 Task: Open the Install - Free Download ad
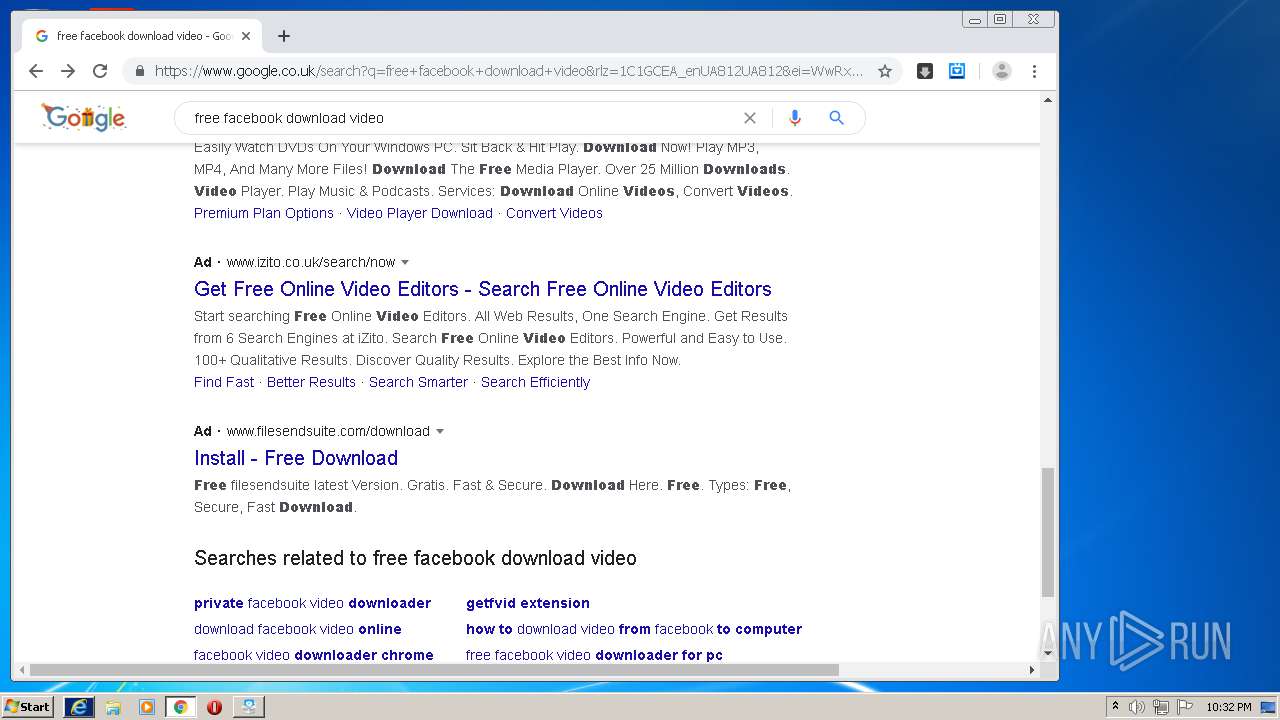click(x=296, y=458)
